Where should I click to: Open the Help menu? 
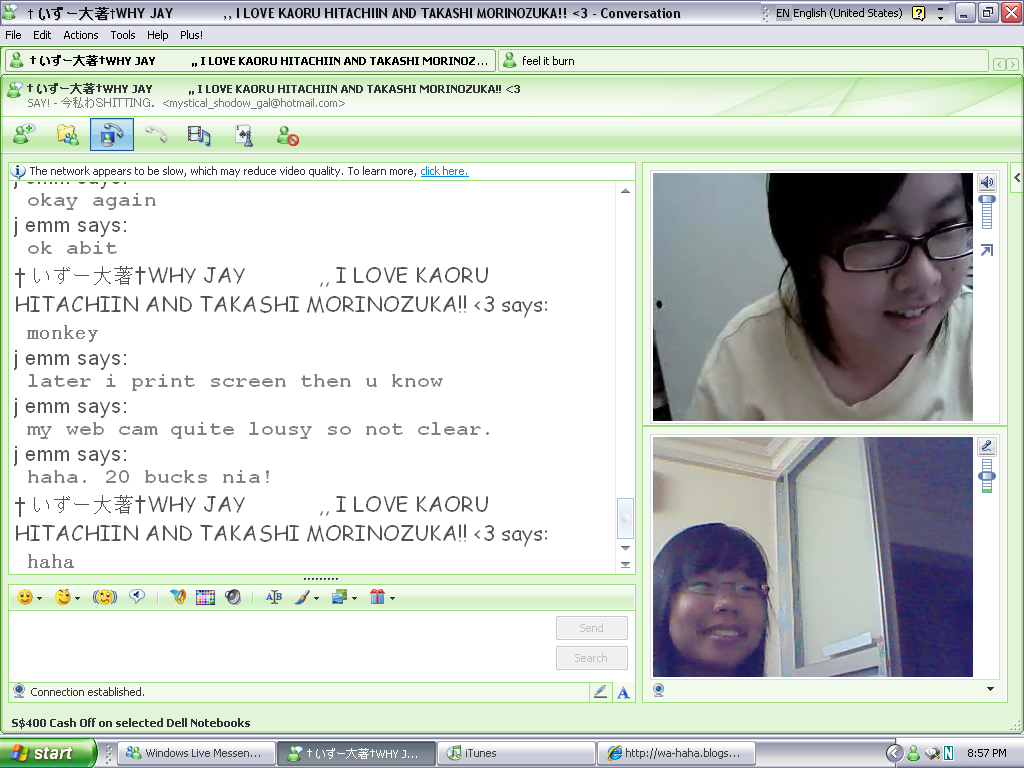157,35
